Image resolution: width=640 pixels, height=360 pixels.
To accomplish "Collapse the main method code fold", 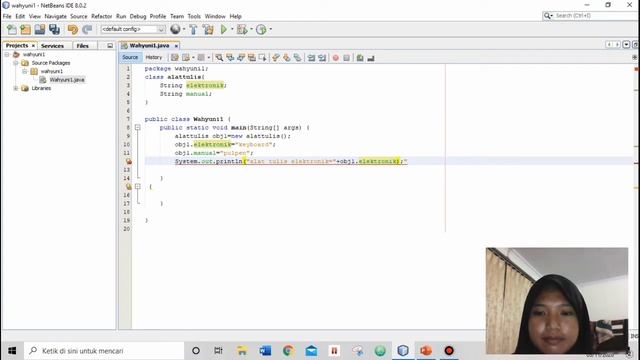I will (138, 128).
